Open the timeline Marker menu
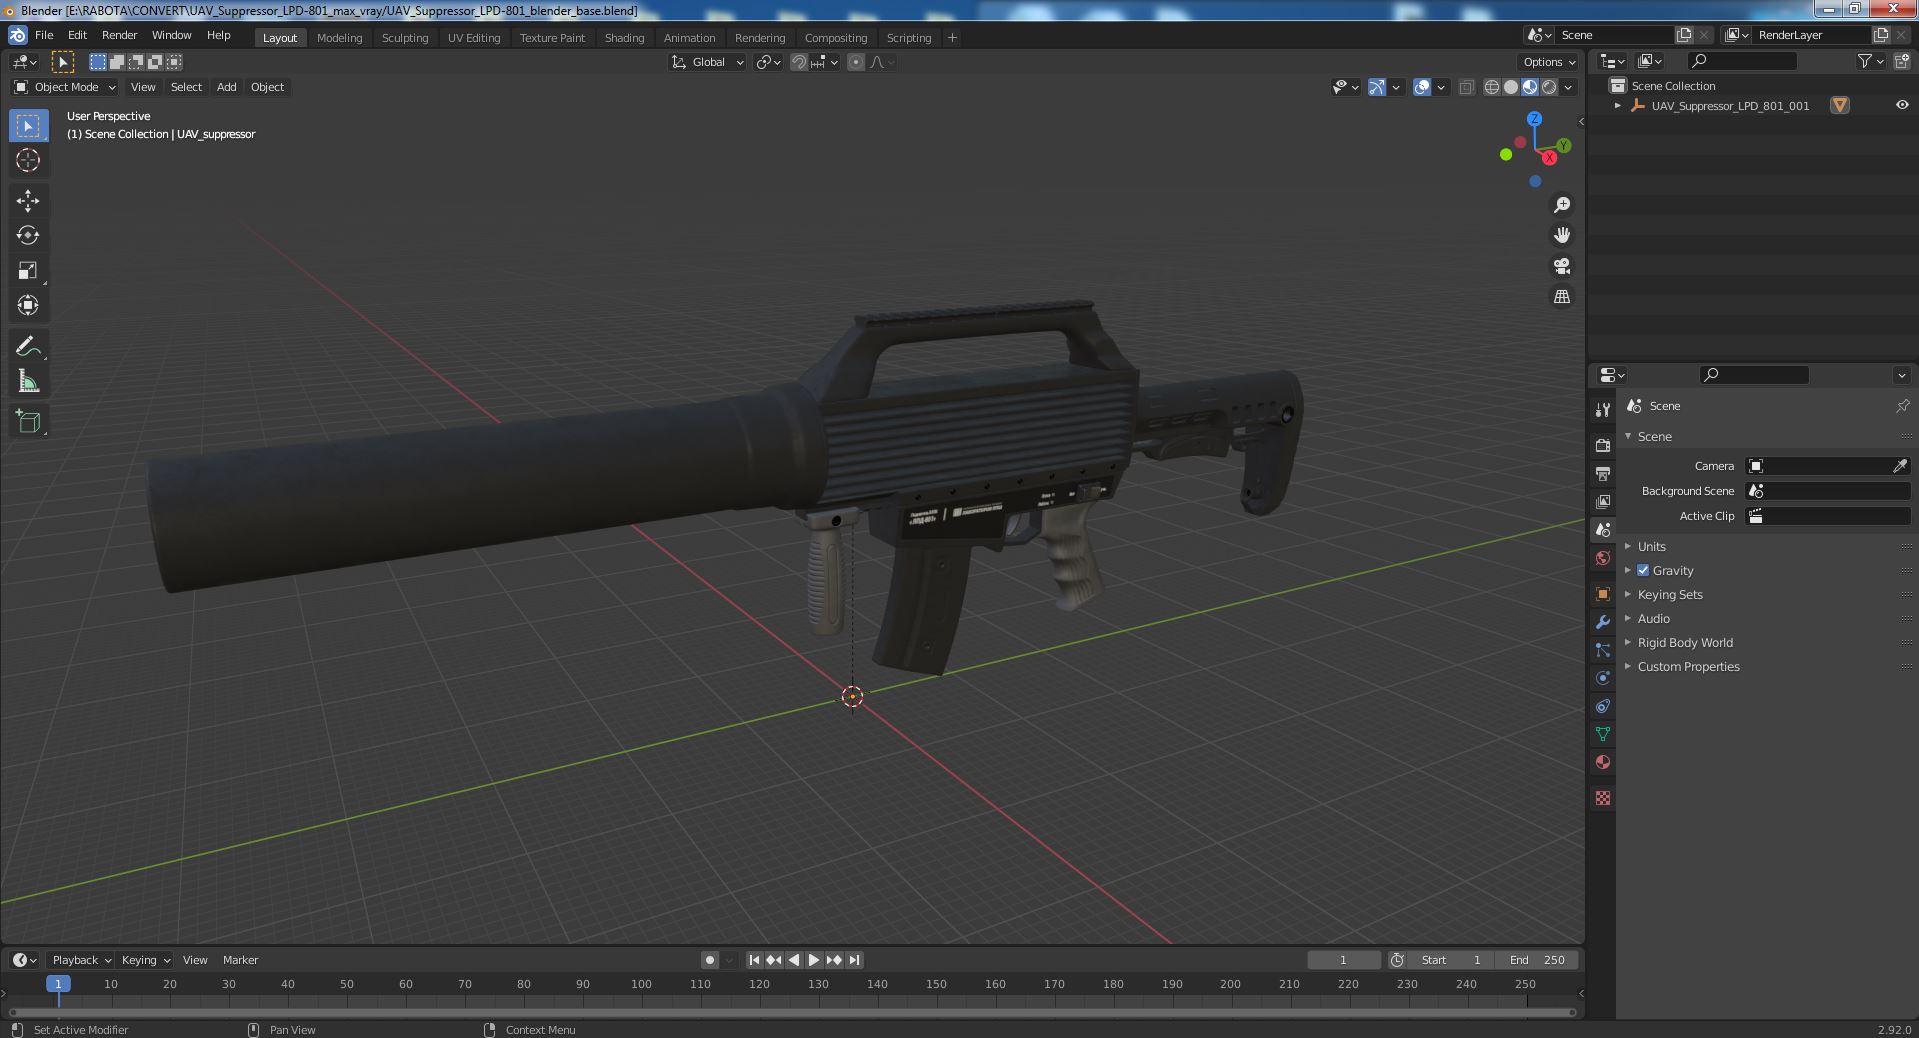Image resolution: width=1919 pixels, height=1038 pixels. coord(240,960)
